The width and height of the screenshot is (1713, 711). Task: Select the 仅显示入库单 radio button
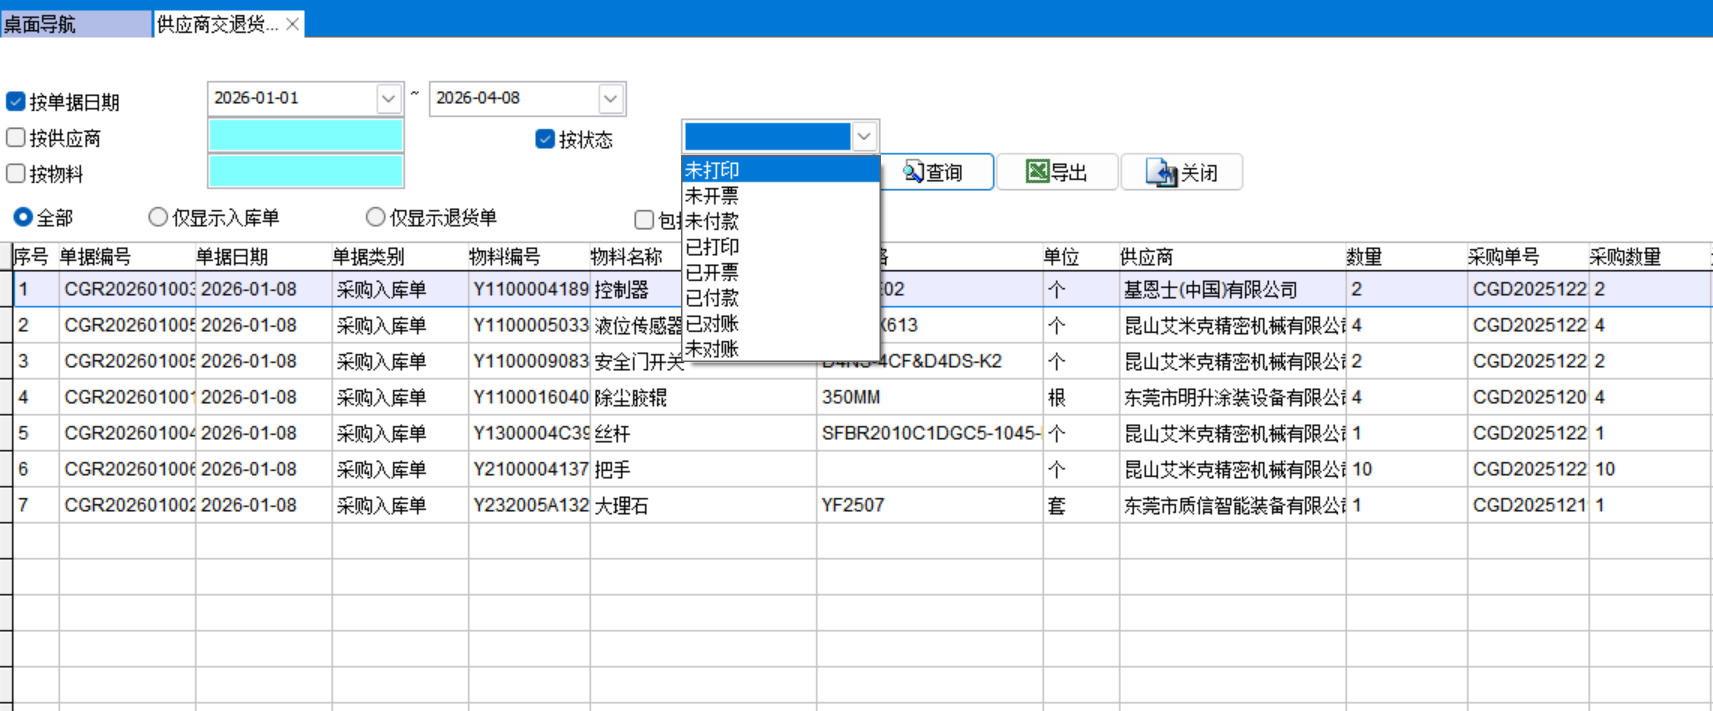(158, 217)
